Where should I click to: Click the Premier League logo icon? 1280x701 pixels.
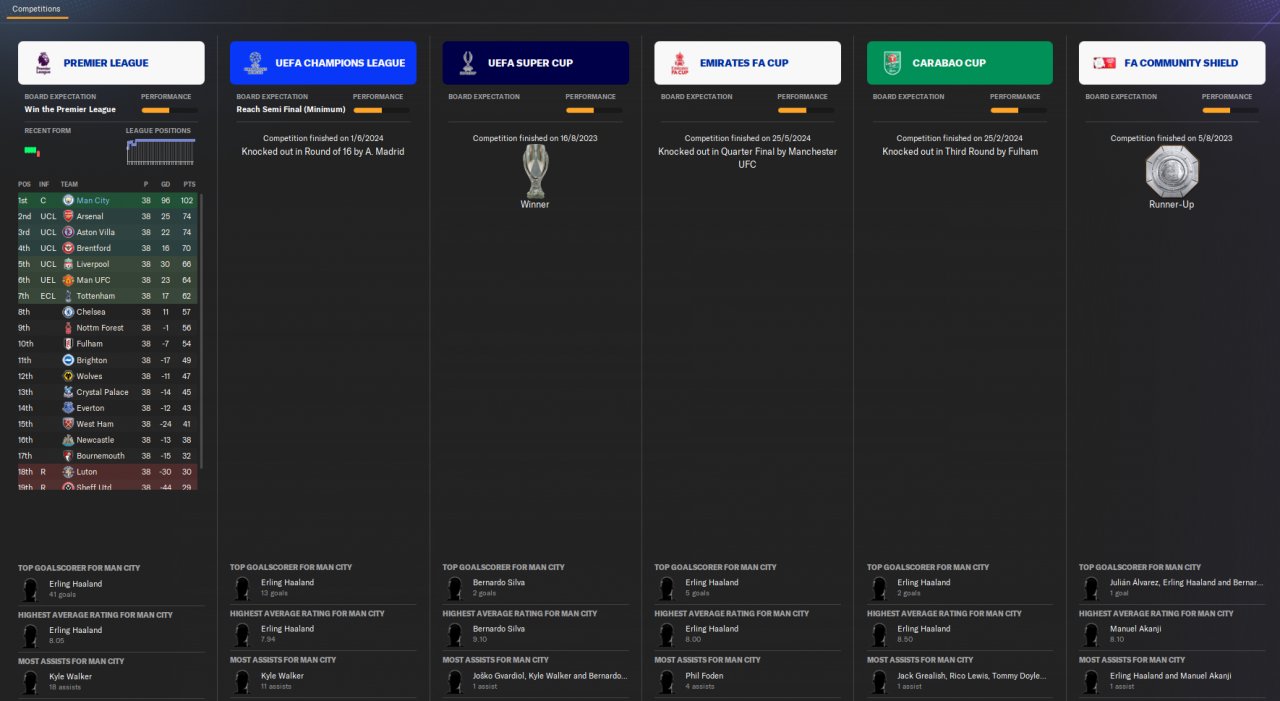tap(42, 63)
